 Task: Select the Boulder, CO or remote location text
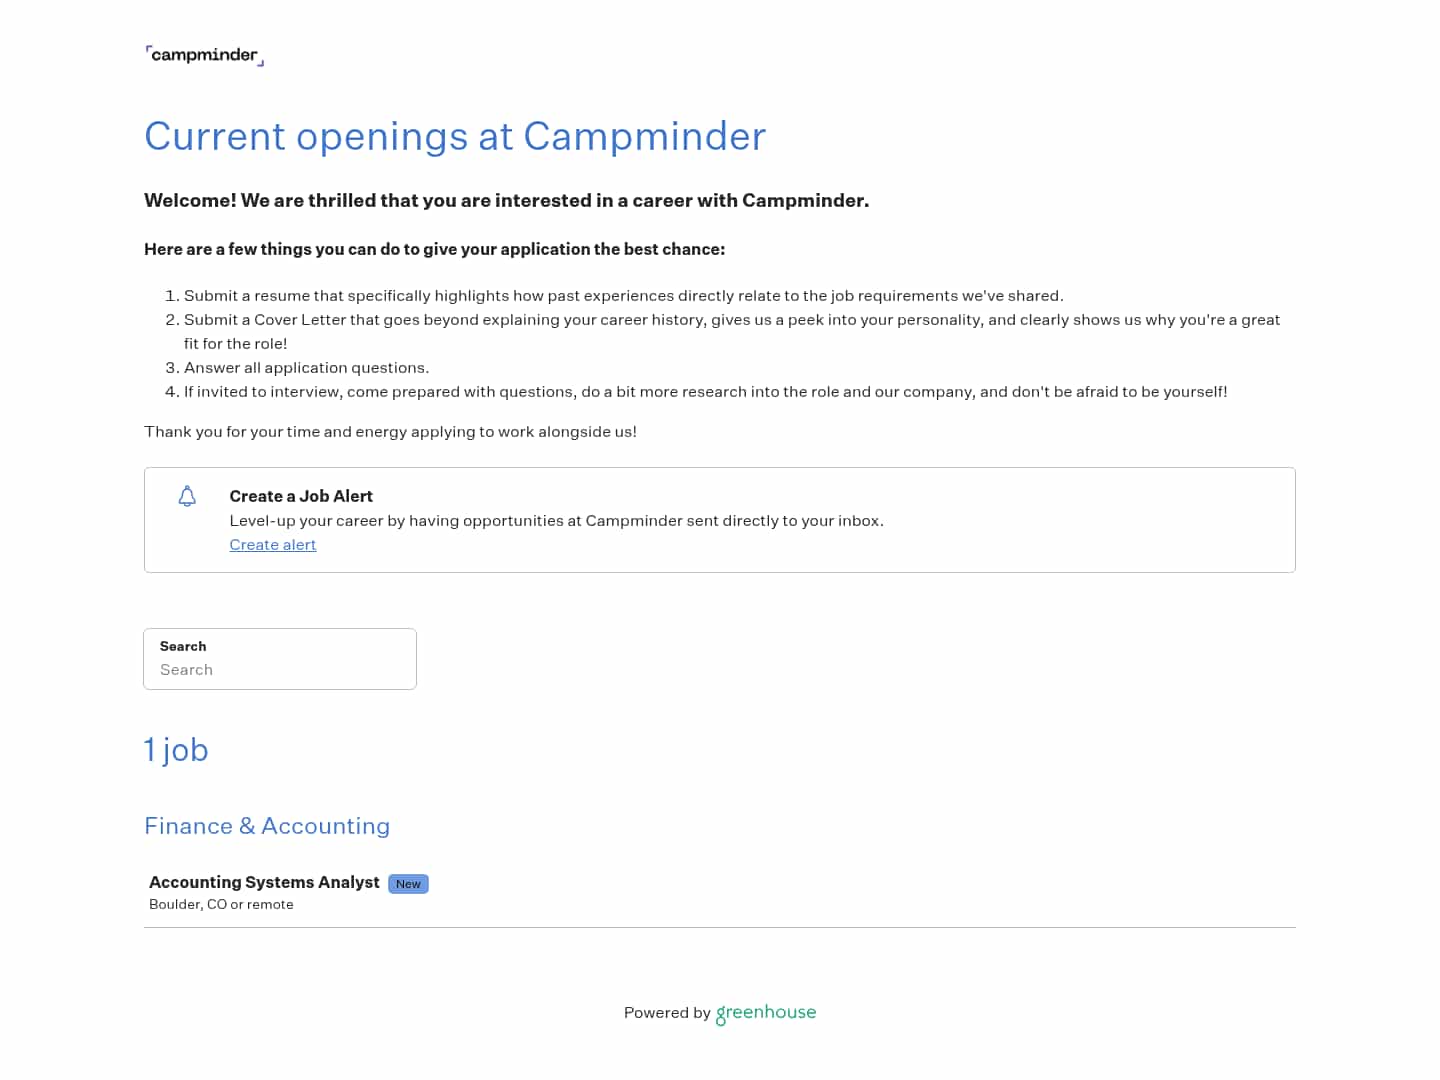[221, 904]
